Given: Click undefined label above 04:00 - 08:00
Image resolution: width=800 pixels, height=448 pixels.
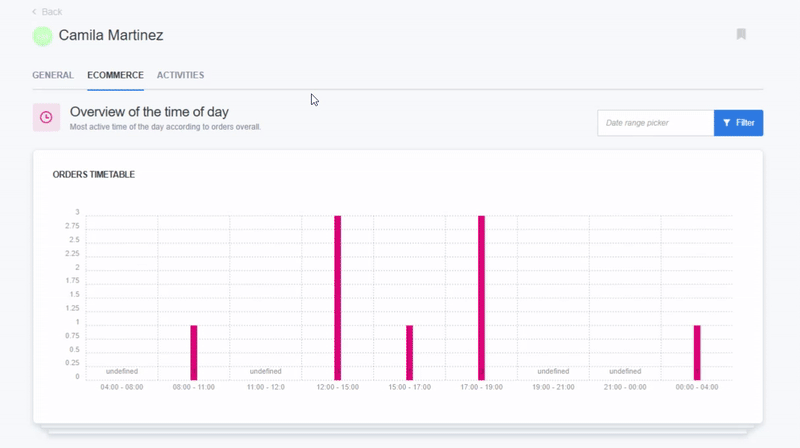Looking at the screenshot, I should pyautogui.click(x=122, y=371).
